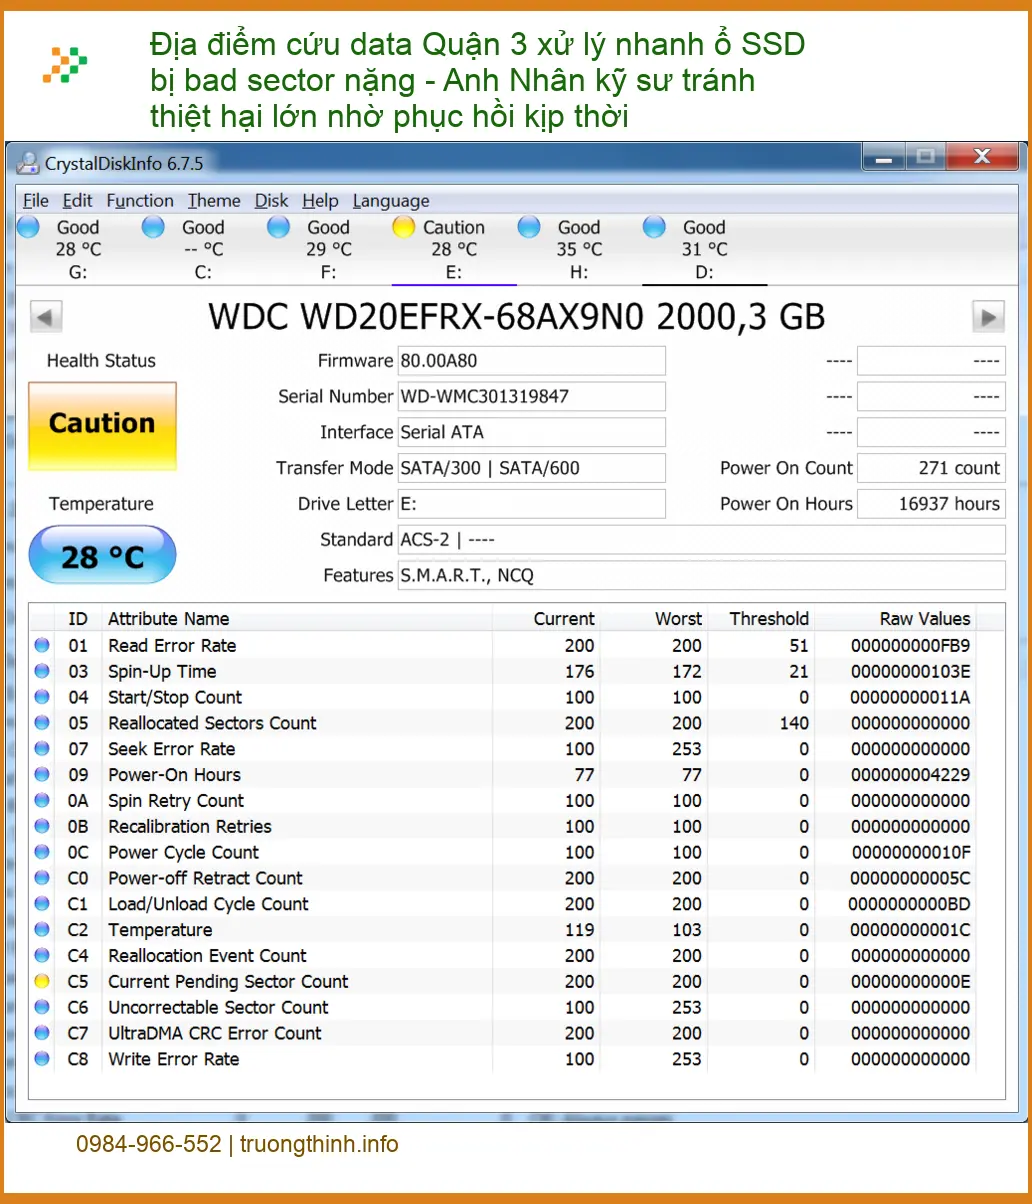
Task: Click status orb of Load/Unload Cycle Count row
Action: point(42,903)
